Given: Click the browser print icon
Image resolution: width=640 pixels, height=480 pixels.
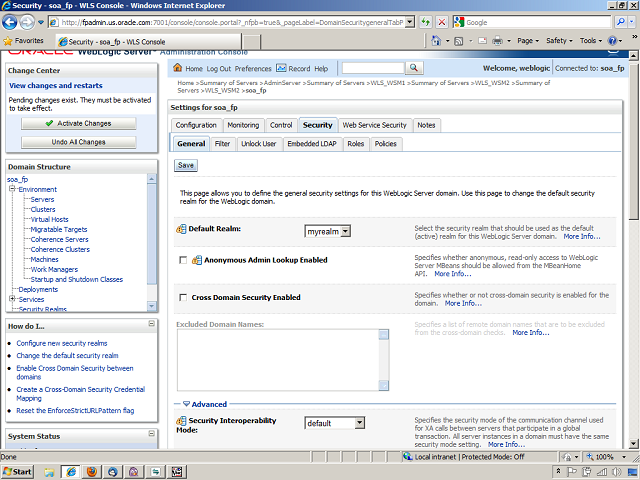Looking at the screenshot, I should pos(498,41).
